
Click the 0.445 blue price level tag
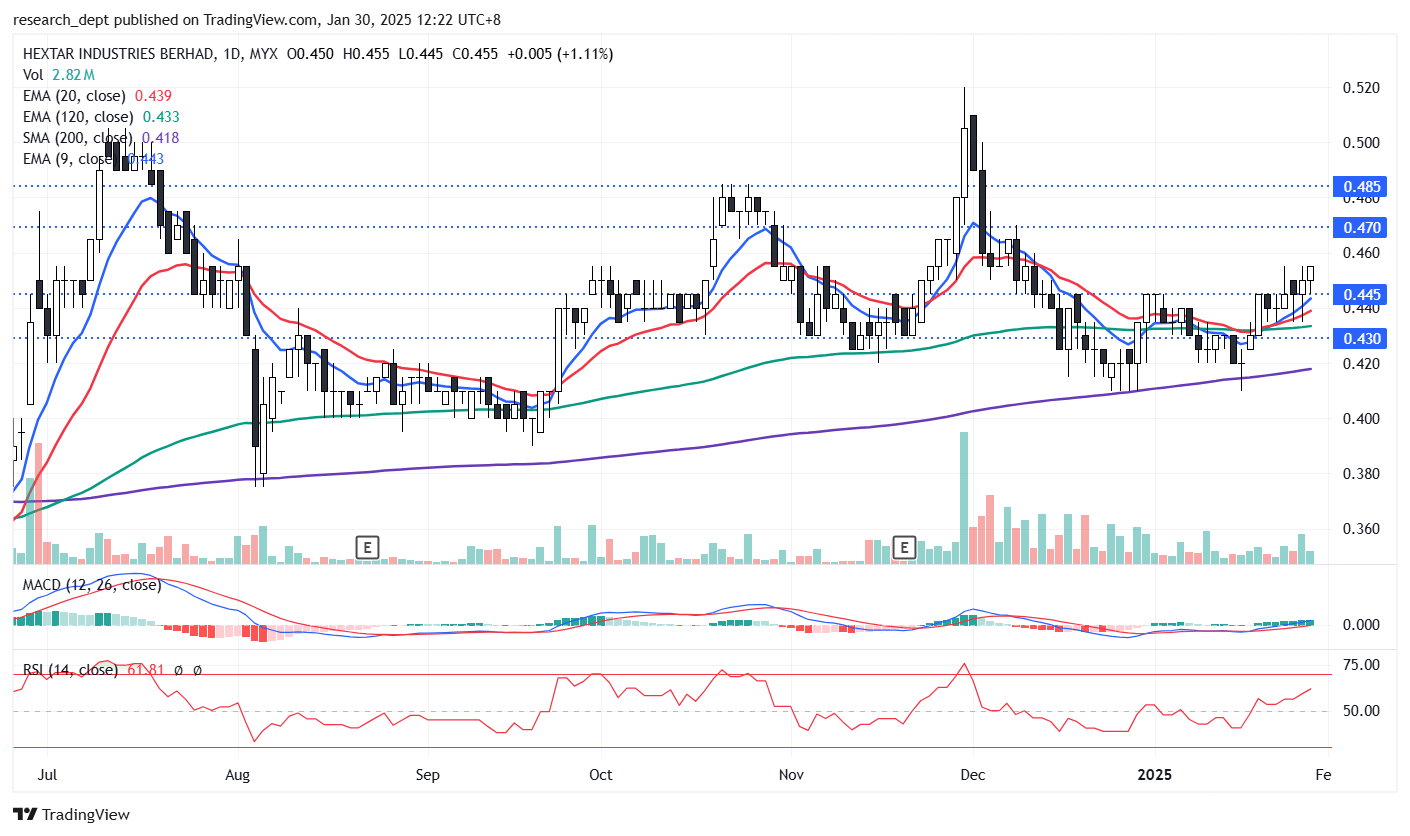(1362, 295)
